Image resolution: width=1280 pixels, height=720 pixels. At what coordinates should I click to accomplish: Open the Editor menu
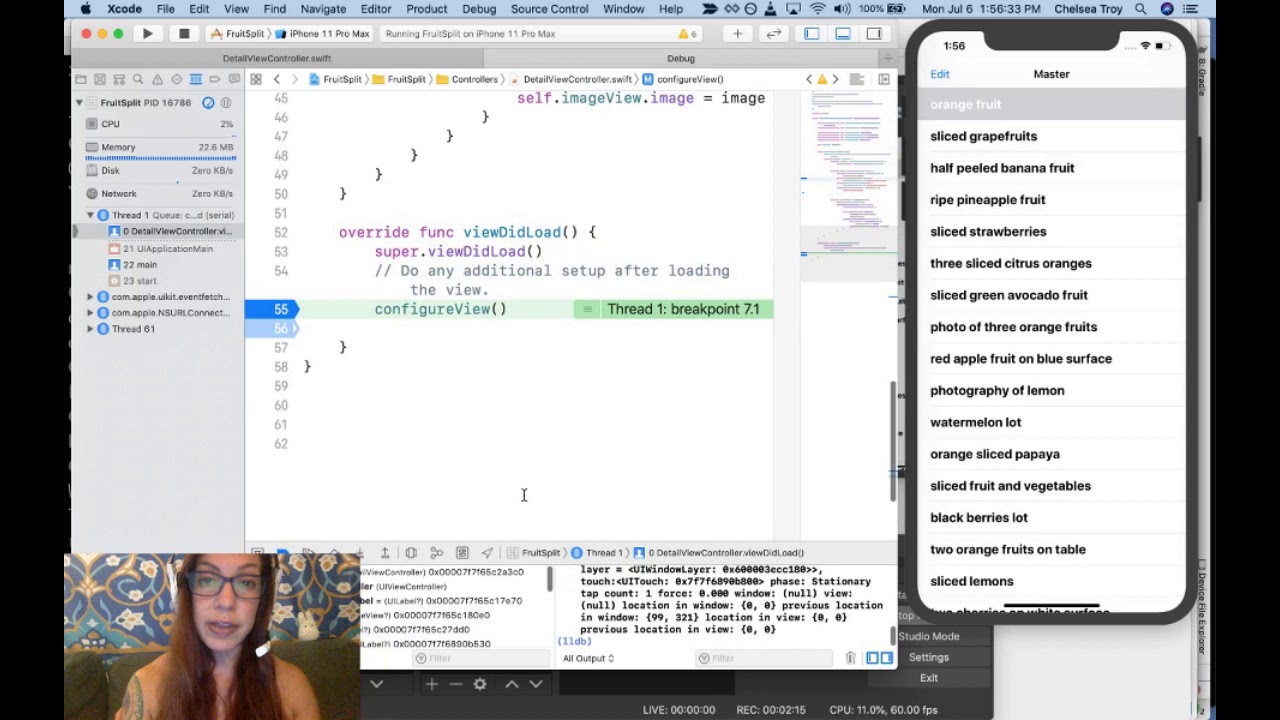tap(376, 9)
